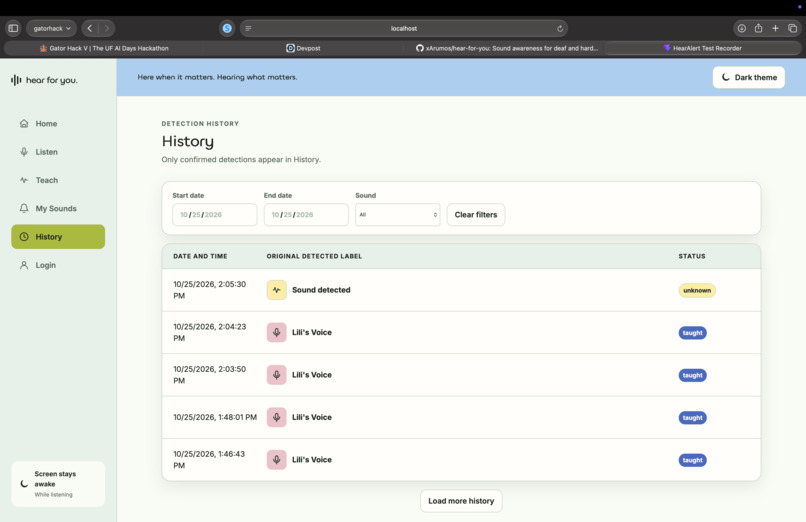
Task: Show browser downloads
Action: pos(742,28)
